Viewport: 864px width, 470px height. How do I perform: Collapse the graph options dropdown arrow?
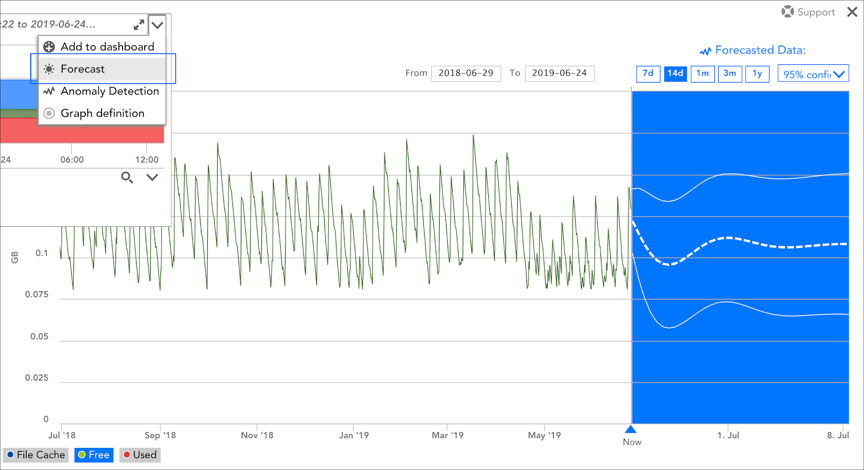click(157, 25)
